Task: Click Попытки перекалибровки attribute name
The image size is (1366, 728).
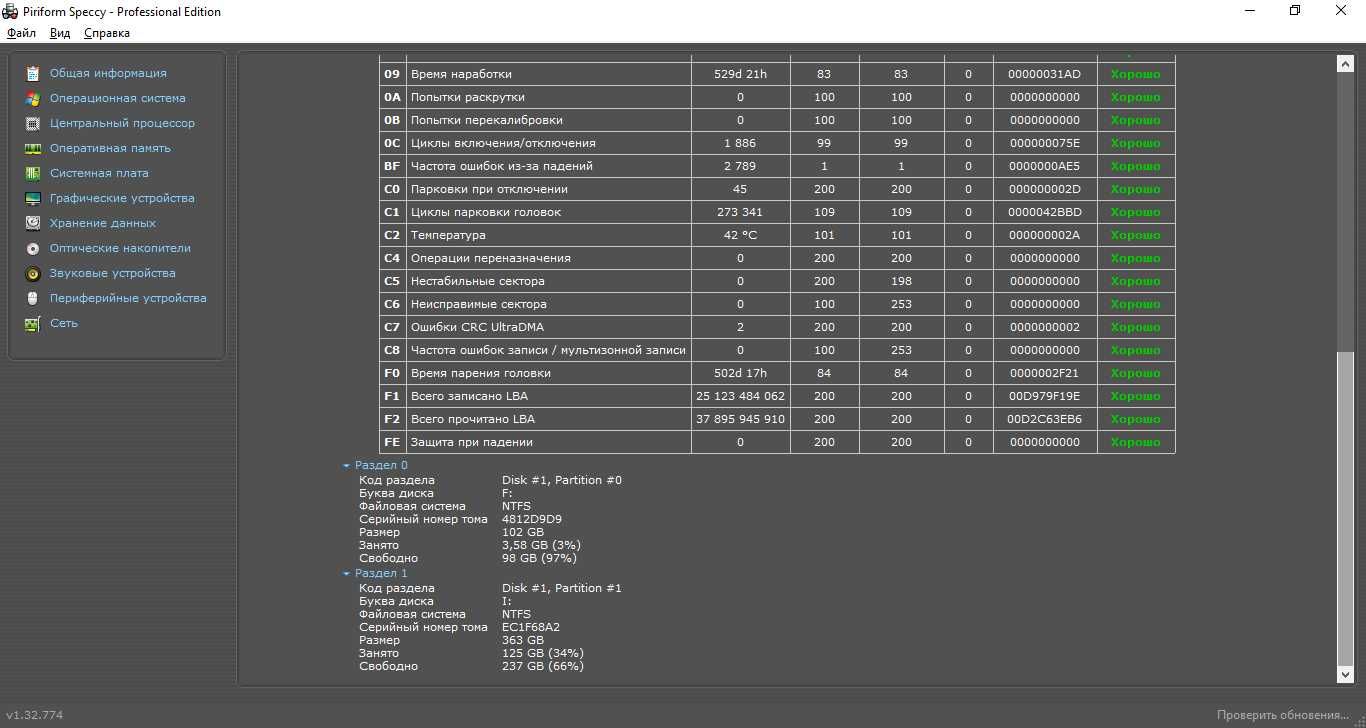Action: (x=487, y=120)
